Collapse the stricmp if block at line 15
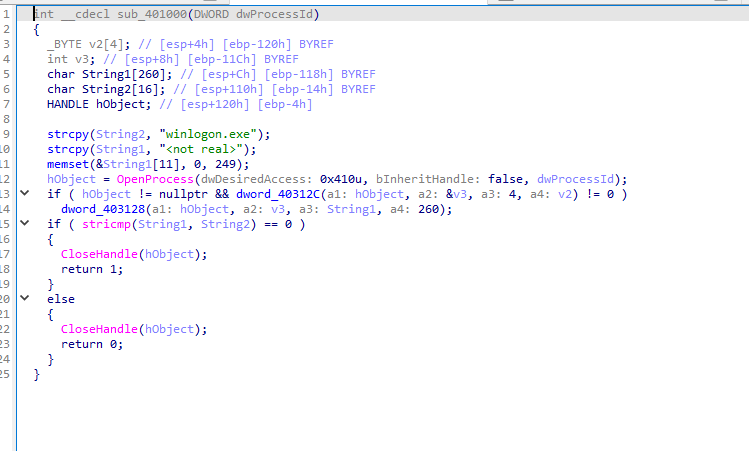 click(x=24, y=224)
